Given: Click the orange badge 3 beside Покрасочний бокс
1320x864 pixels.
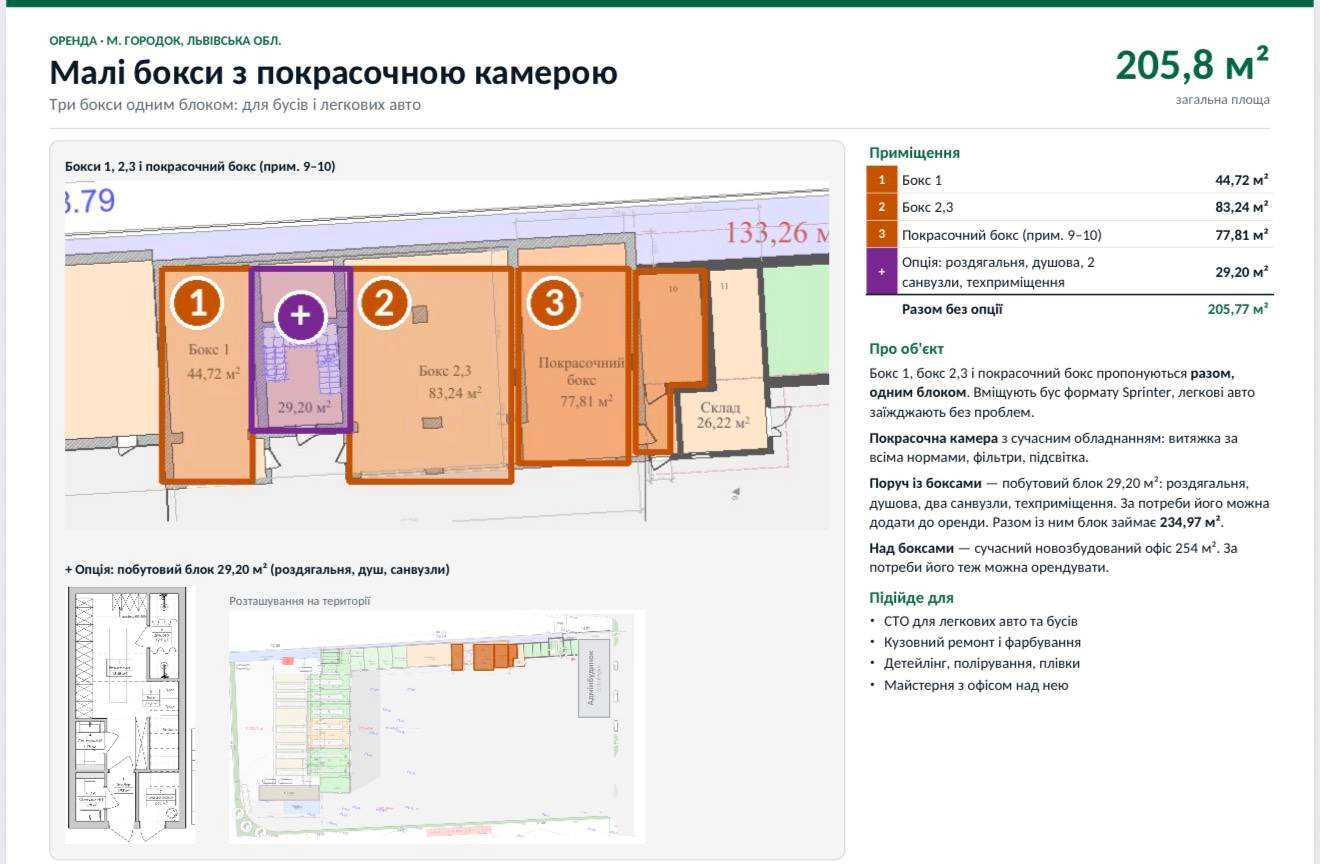Looking at the screenshot, I should (881, 235).
